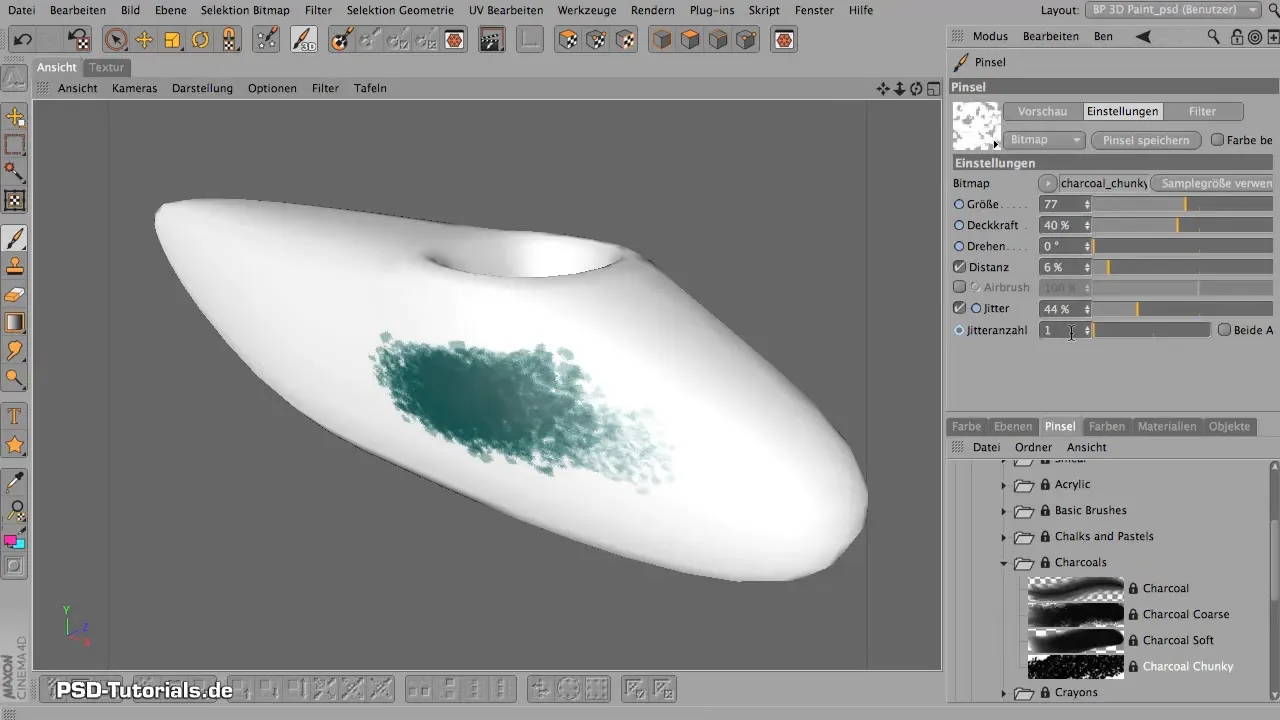This screenshot has height=720, width=1280.
Task: Select the Live Selection pointer tool
Action: (x=116, y=40)
